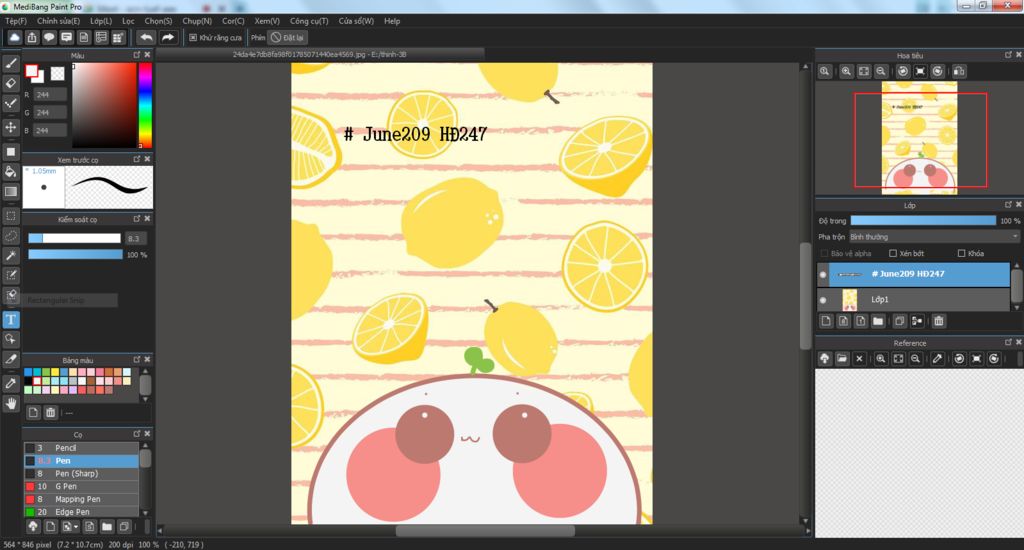This screenshot has height=550, width=1024.
Task: Toggle the Khử răng cưa anti-aliasing checkbox
Action: (x=193, y=38)
